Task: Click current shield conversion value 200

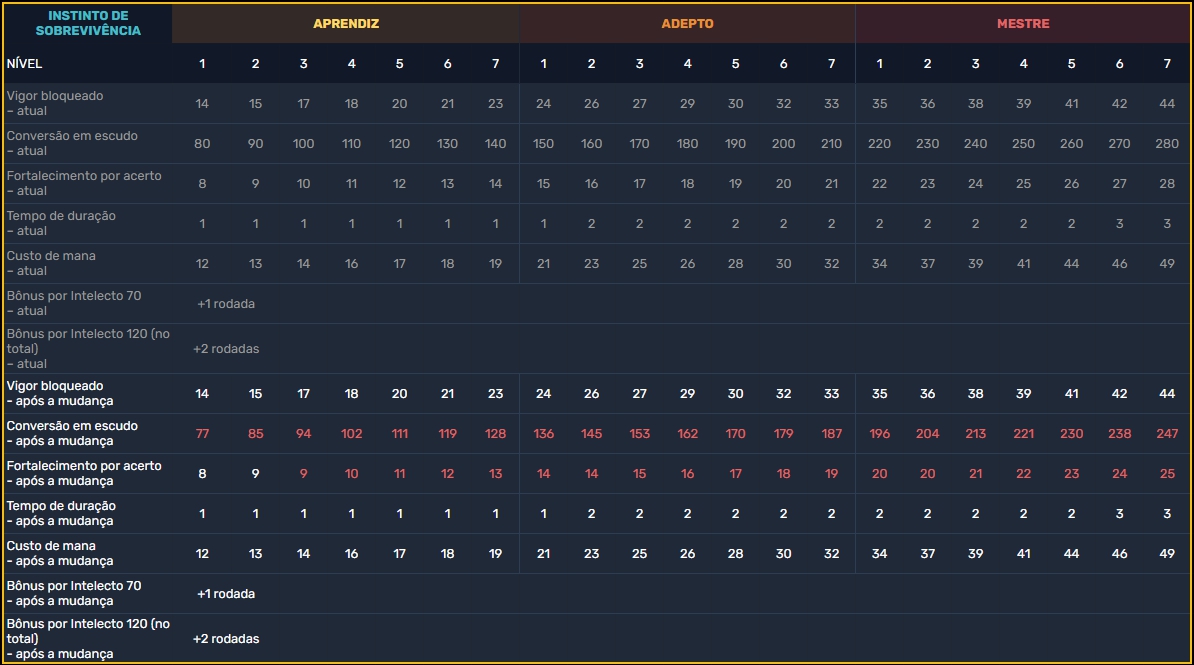Action: 783,144
